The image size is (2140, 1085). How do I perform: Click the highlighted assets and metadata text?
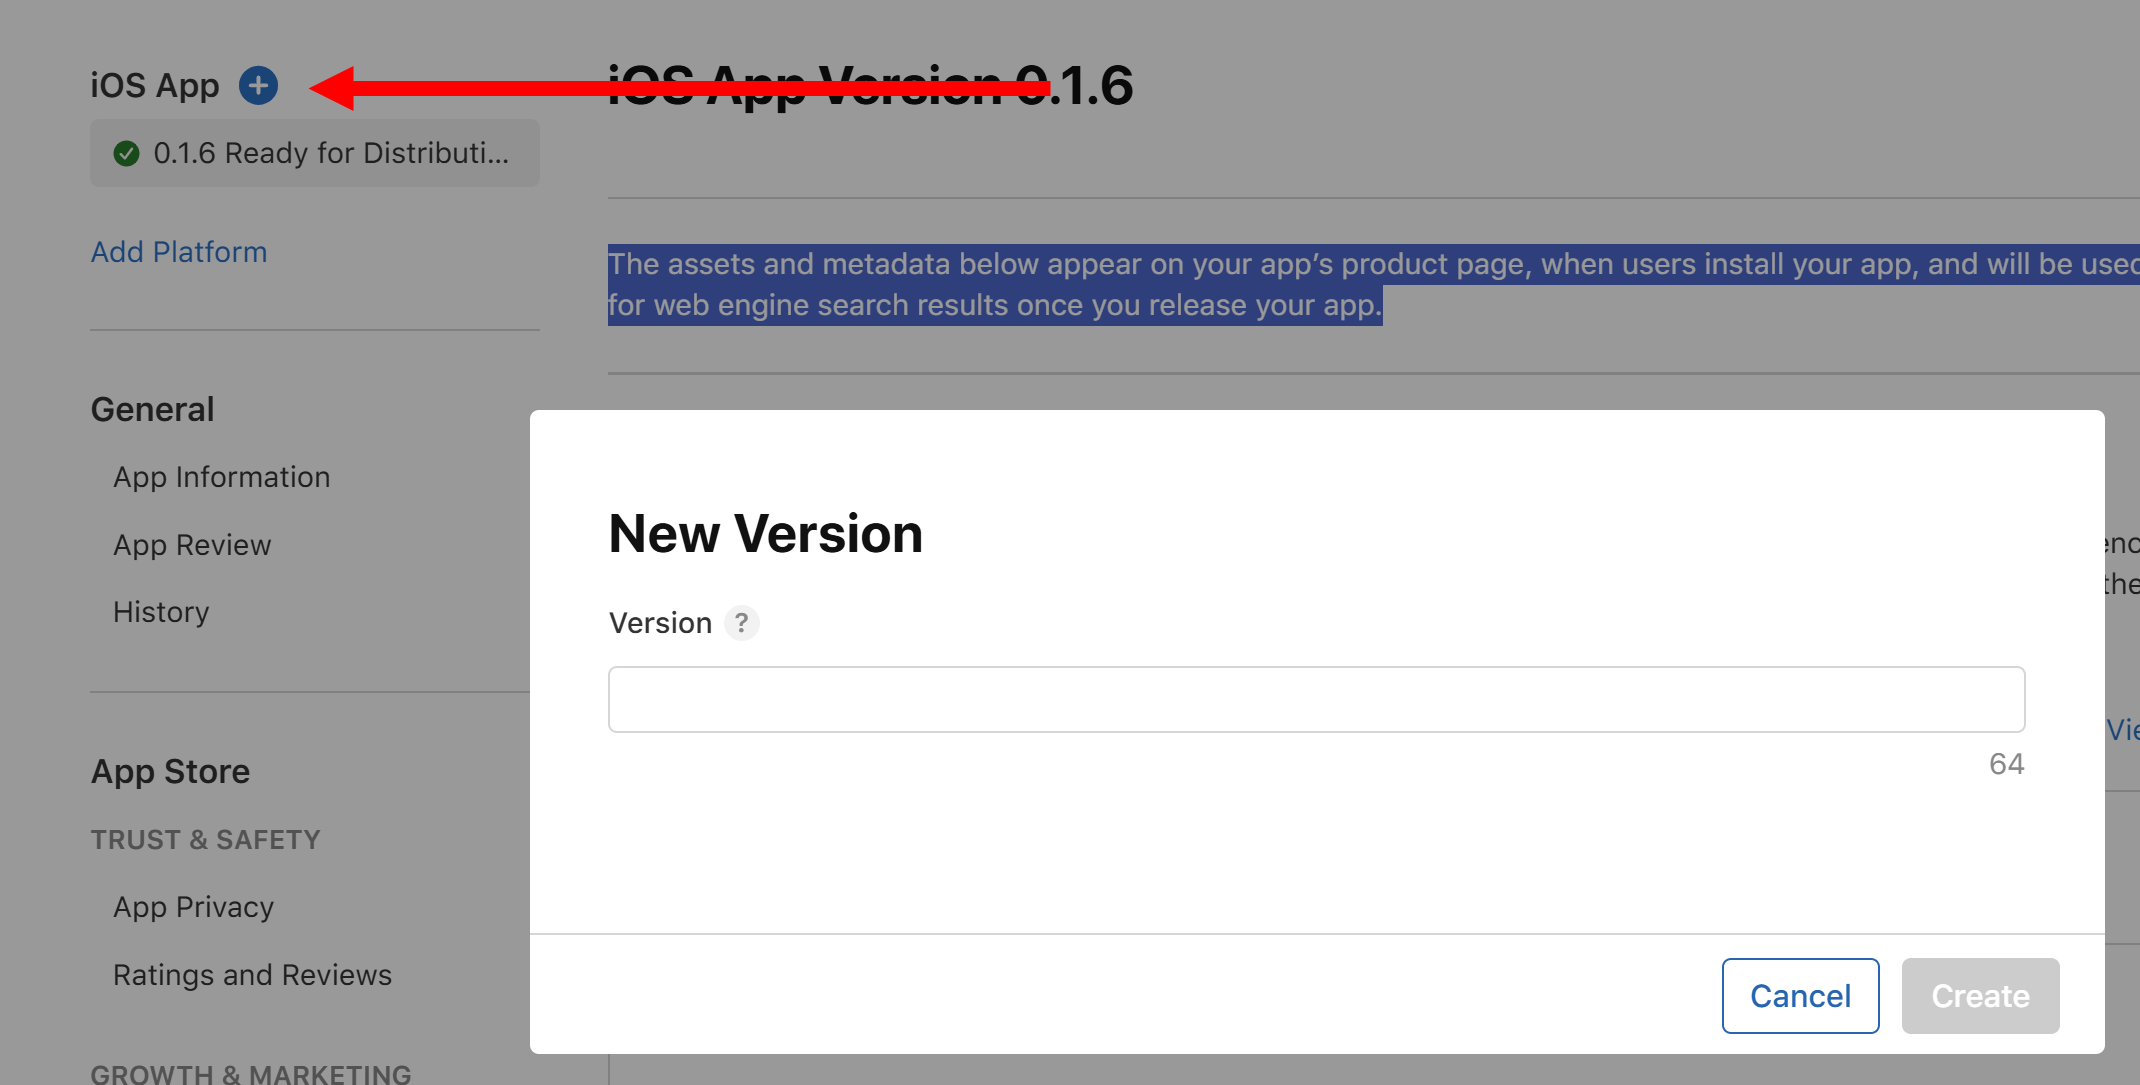coord(995,285)
